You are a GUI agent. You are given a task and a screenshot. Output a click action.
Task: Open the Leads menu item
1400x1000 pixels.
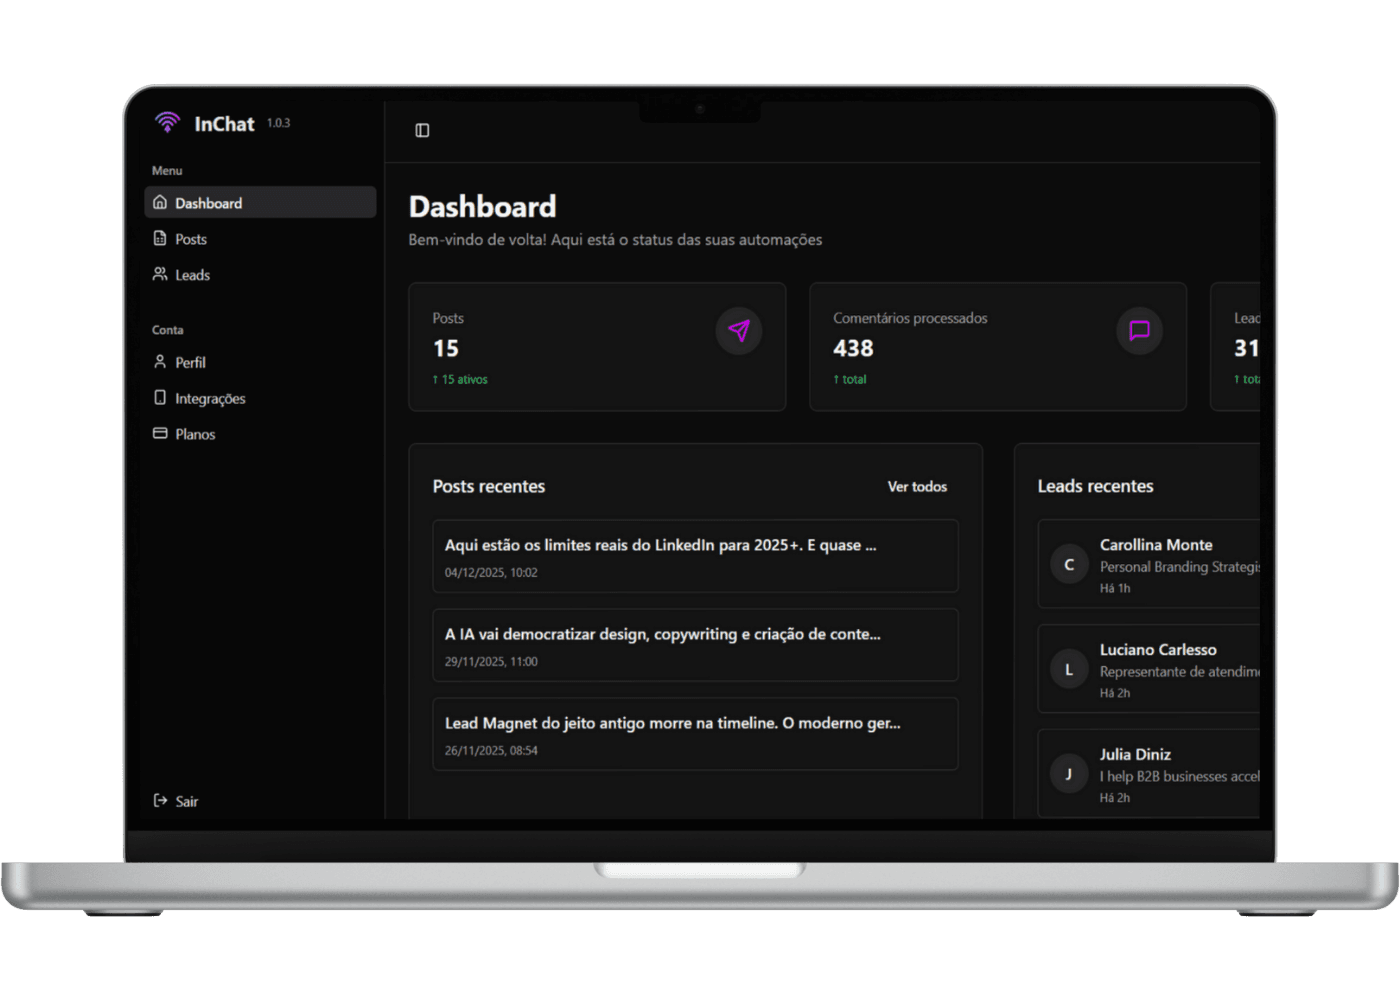(192, 275)
